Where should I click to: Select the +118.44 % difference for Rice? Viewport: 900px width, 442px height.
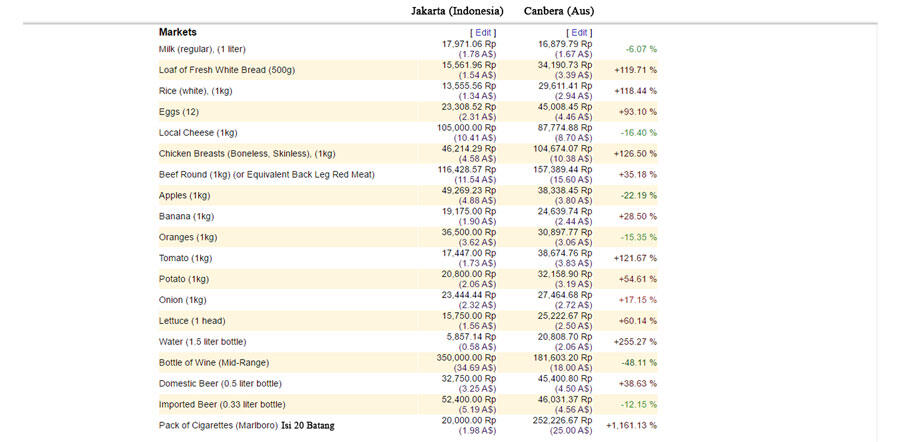click(x=636, y=91)
